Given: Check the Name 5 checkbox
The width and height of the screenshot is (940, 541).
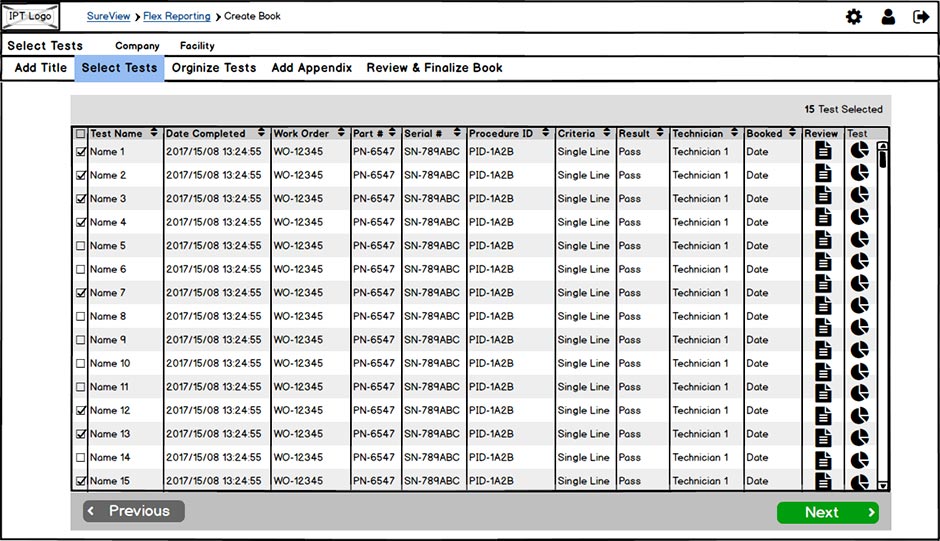Looking at the screenshot, I should (81, 246).
